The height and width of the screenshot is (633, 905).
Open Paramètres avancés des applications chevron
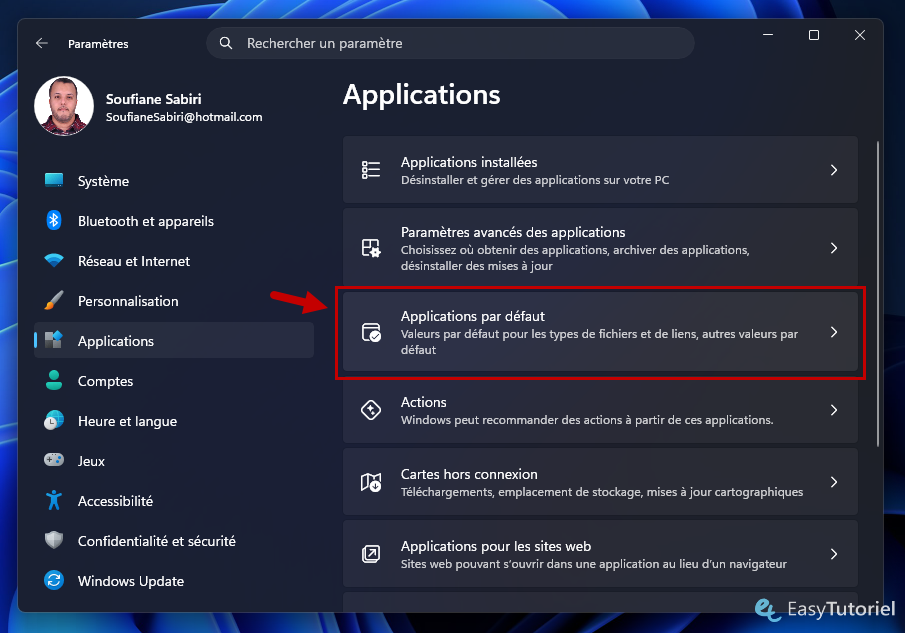833,248
